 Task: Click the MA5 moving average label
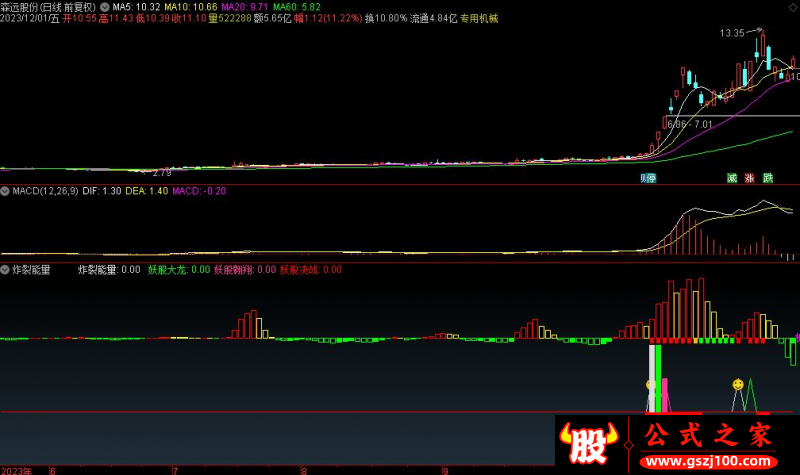[137, 6]
